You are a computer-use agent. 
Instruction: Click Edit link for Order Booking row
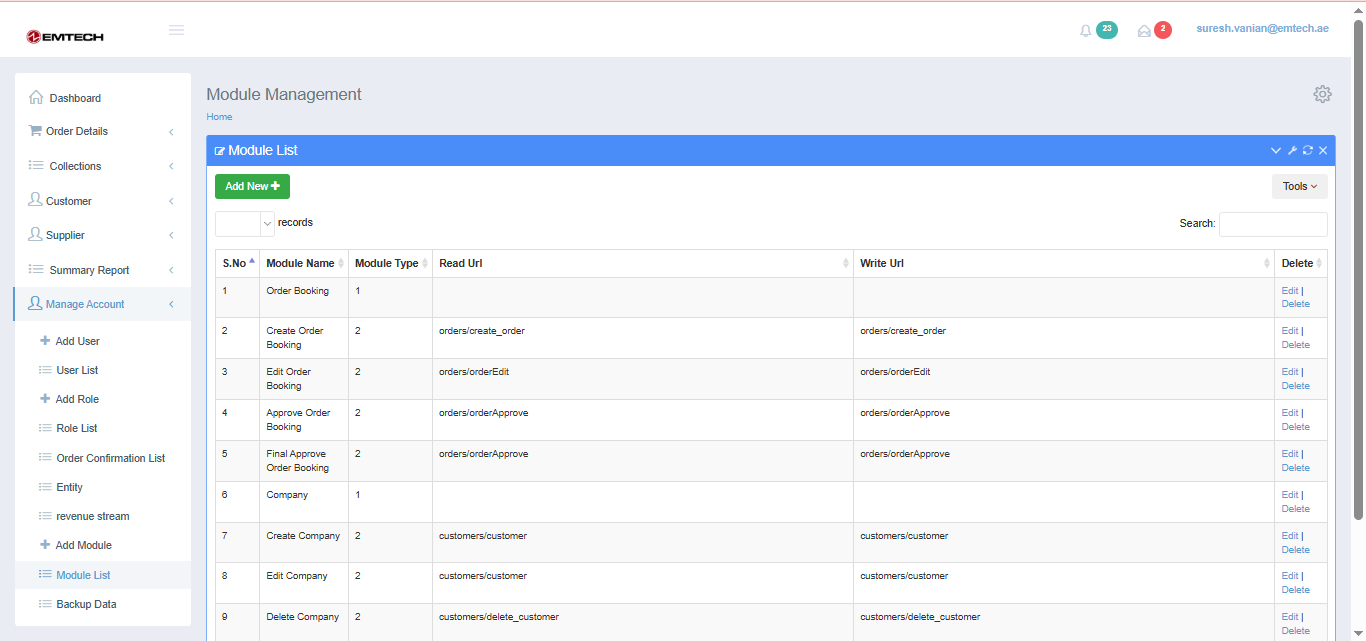1289,291
